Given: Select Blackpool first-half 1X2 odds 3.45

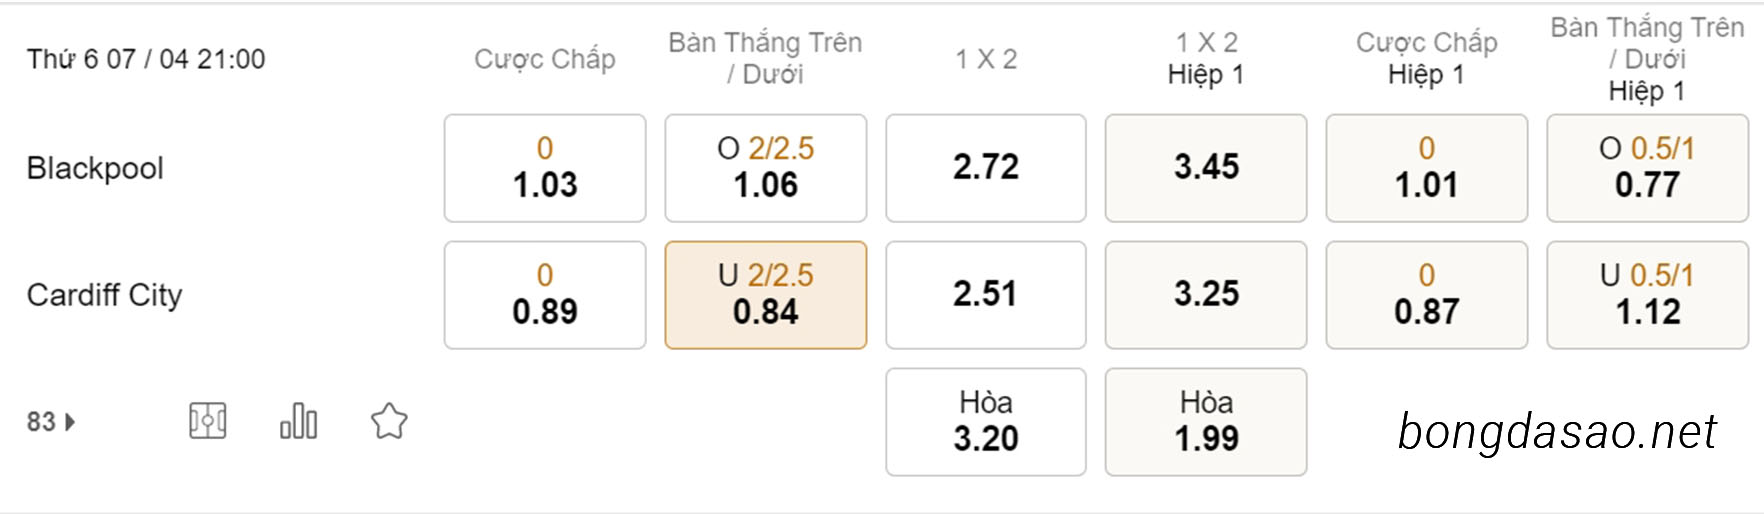Looking at the screenshot, I should (x=1206, y=168).
